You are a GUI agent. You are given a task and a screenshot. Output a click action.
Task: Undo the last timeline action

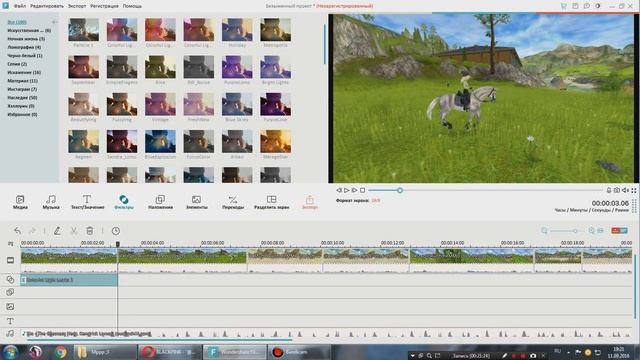(x=17, y=231)
